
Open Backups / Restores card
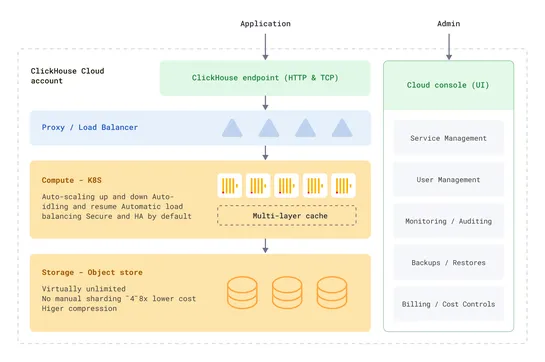448,263
